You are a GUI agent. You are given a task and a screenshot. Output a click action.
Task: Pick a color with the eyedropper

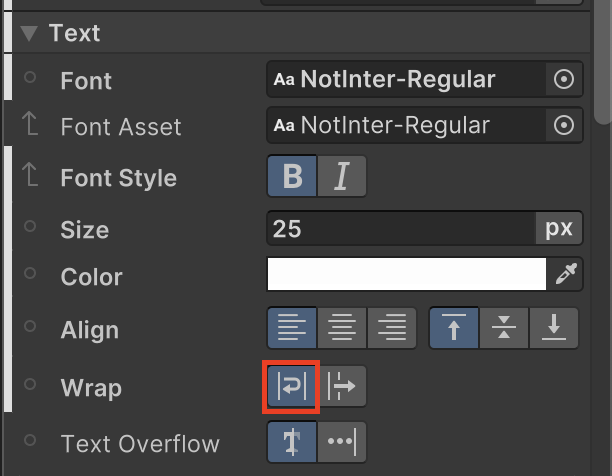point(566,275)
